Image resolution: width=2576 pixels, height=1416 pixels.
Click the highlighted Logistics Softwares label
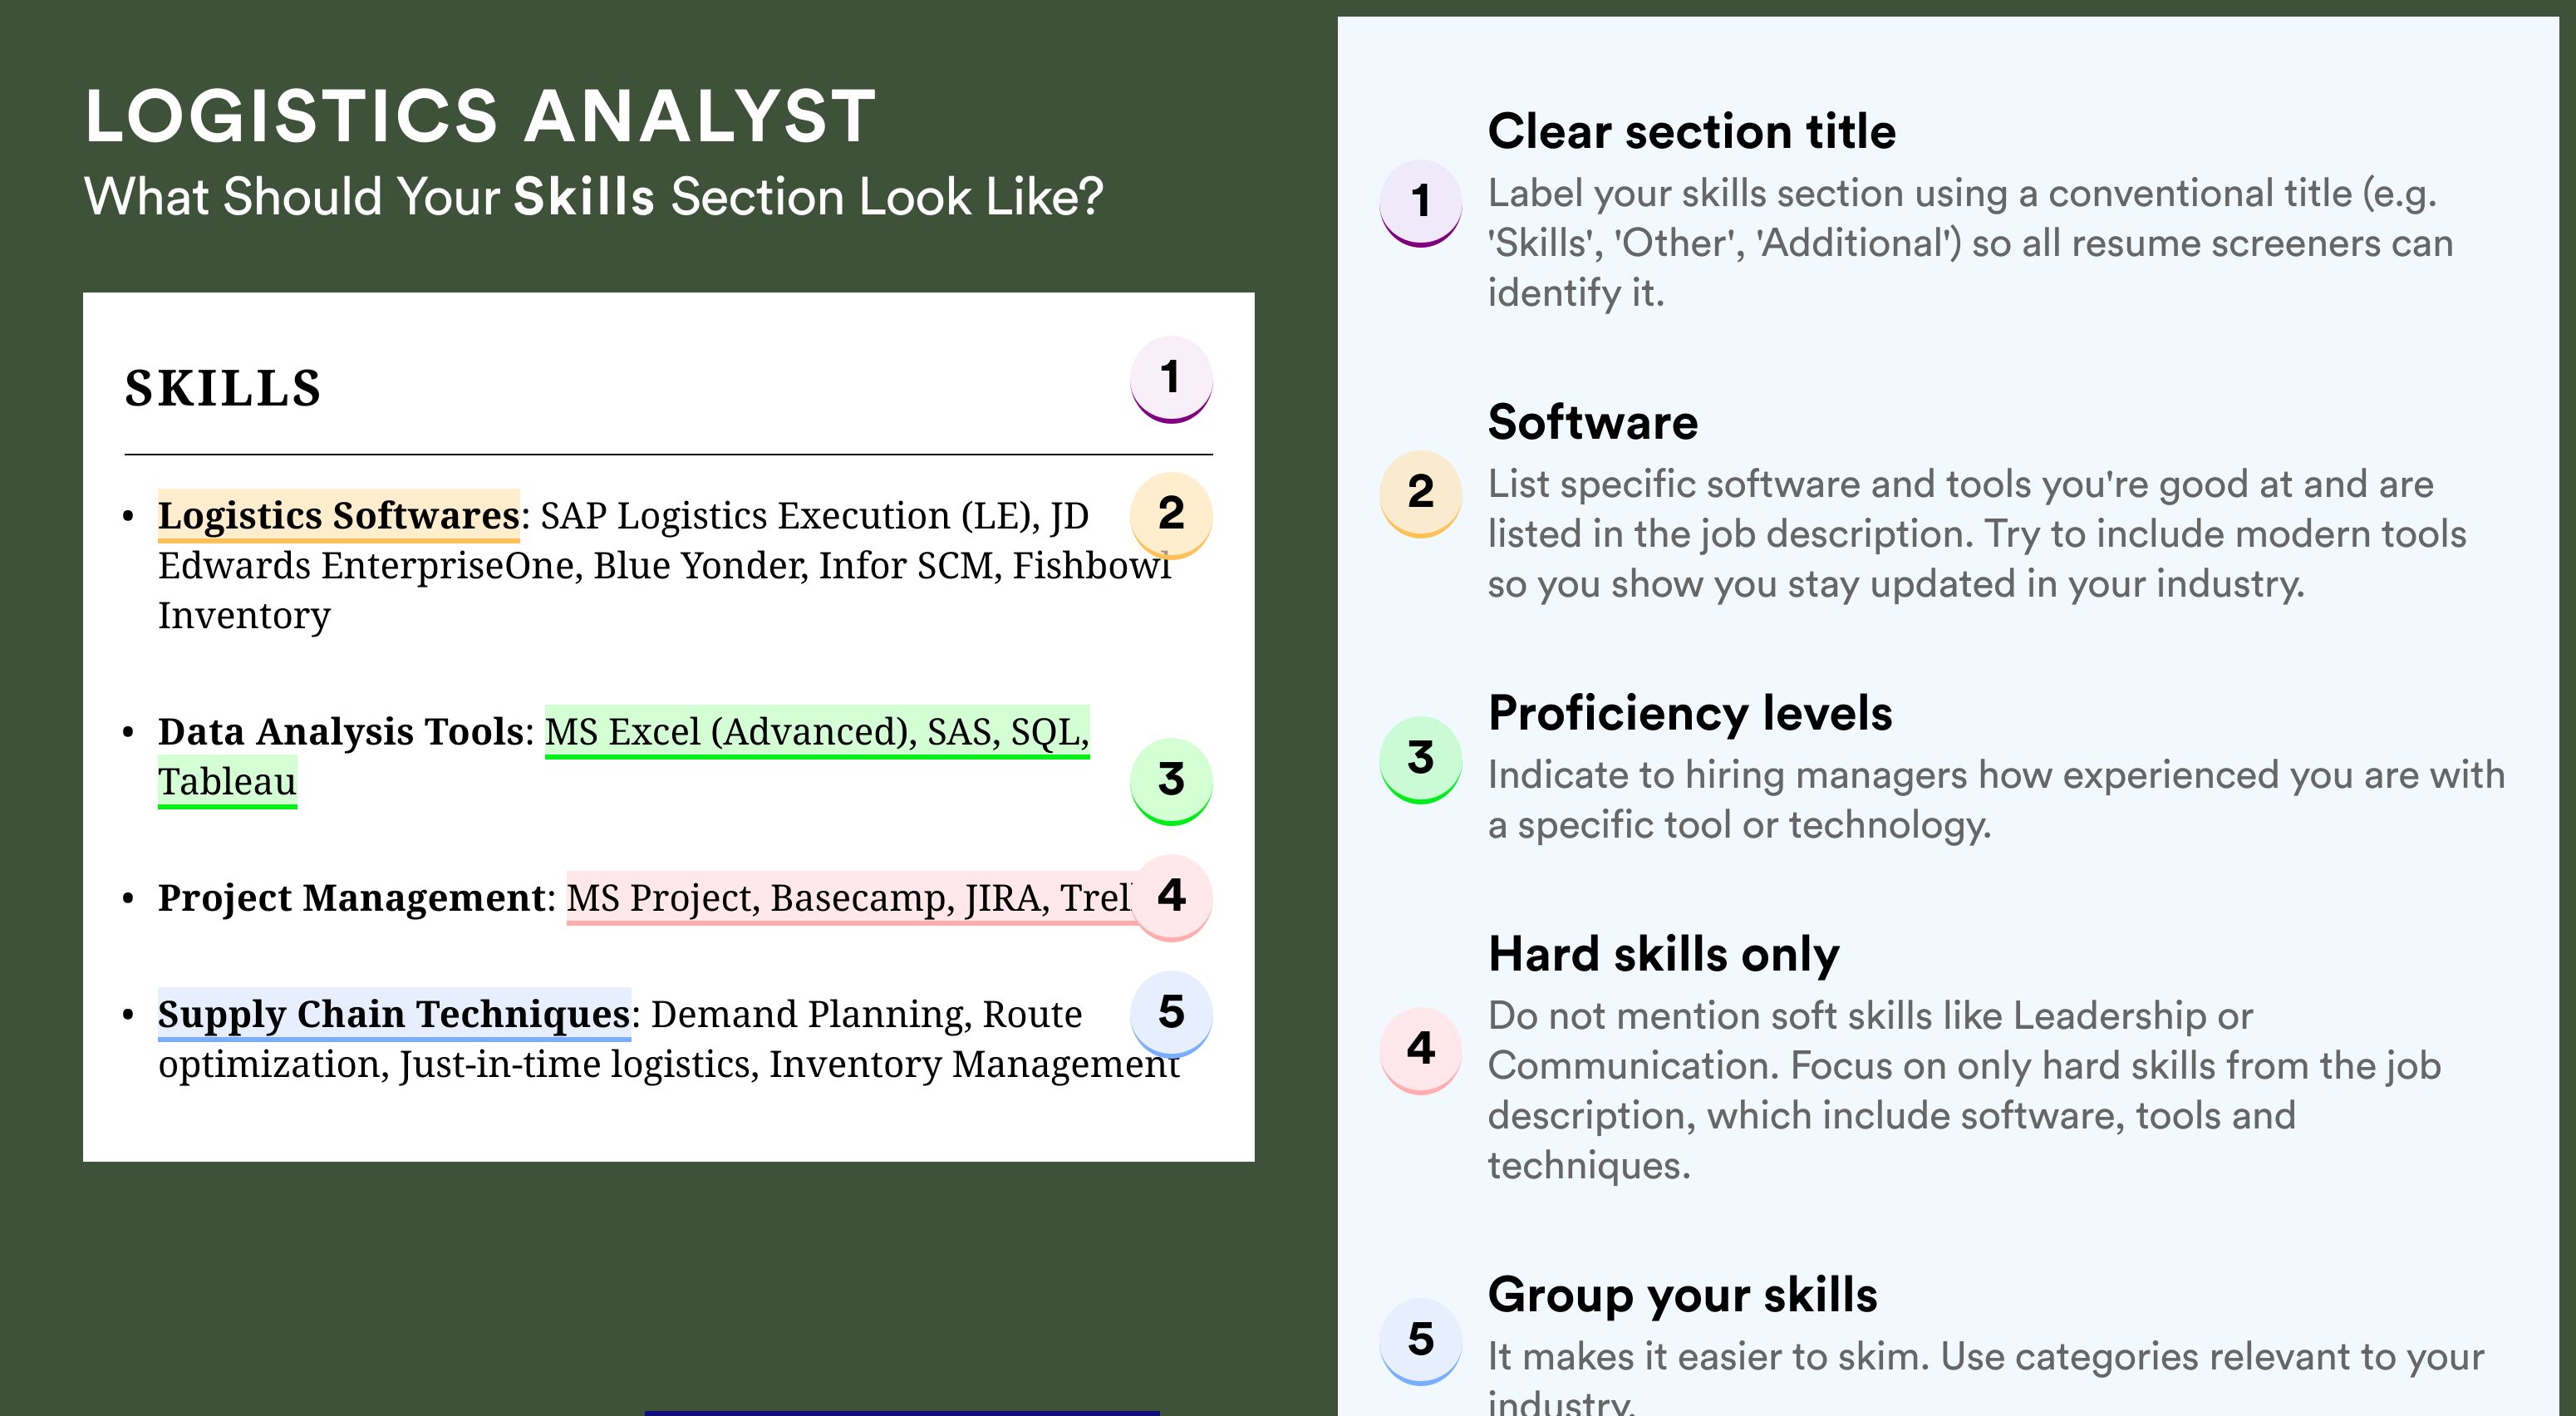click(338, 516)
